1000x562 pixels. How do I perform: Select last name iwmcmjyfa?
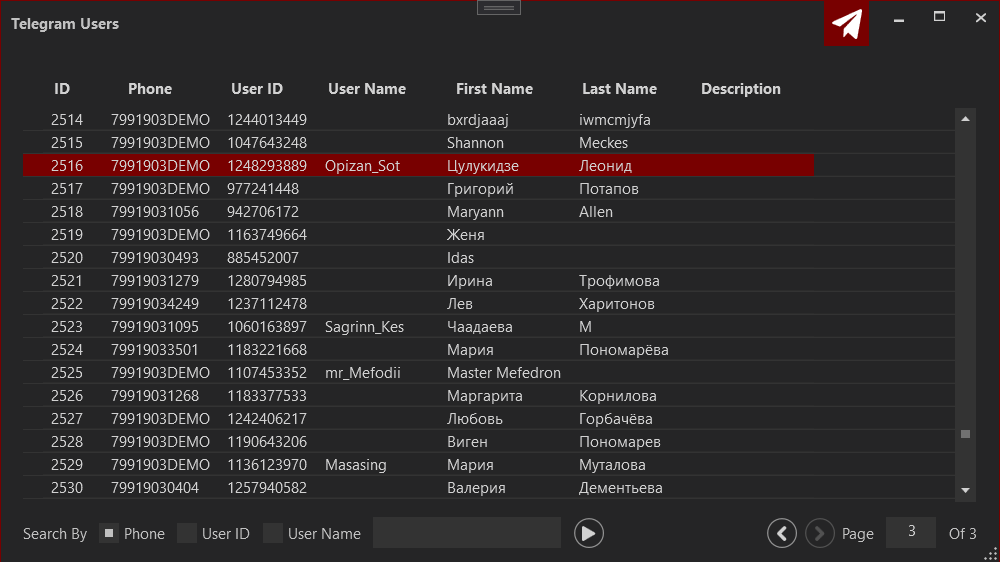coord(614,120)
